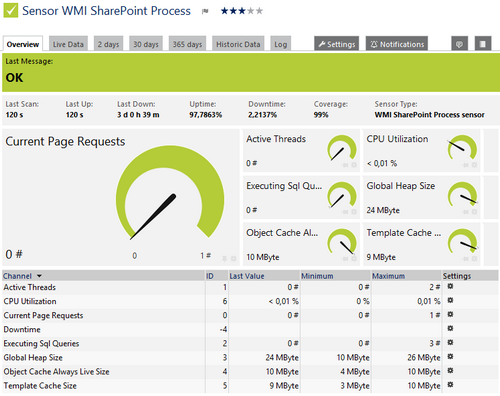Click the large Current Page Requests gauge
The height and width of the screenshot is (396, 500).
[170, 193]
